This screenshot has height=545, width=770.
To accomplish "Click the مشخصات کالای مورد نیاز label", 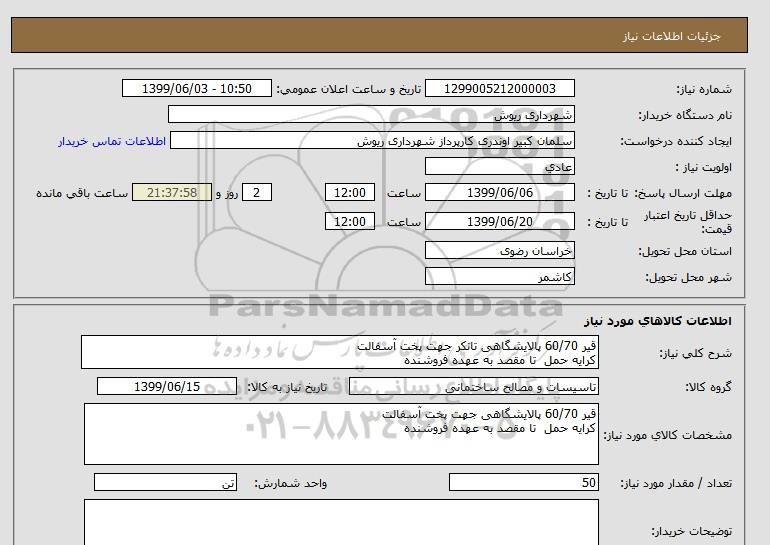I will coord(667,435).
